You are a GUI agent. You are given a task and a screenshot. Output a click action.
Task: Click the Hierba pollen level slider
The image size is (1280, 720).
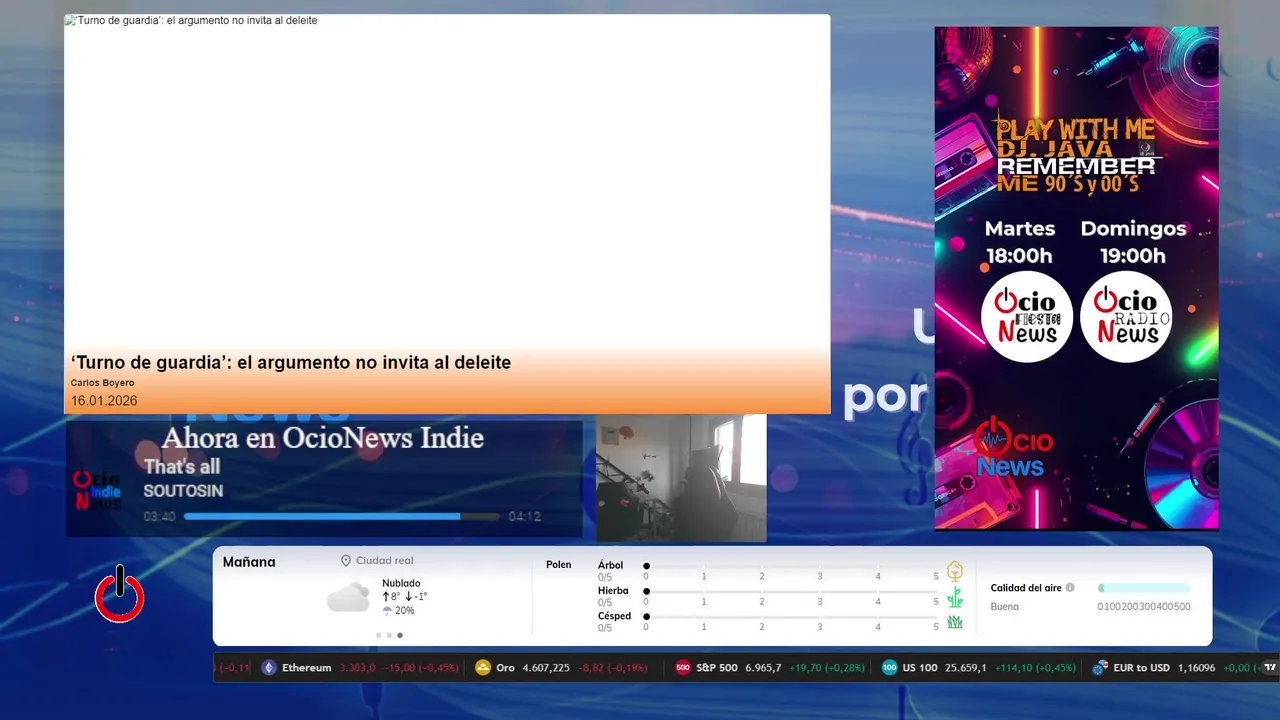[x=791, y=592]
